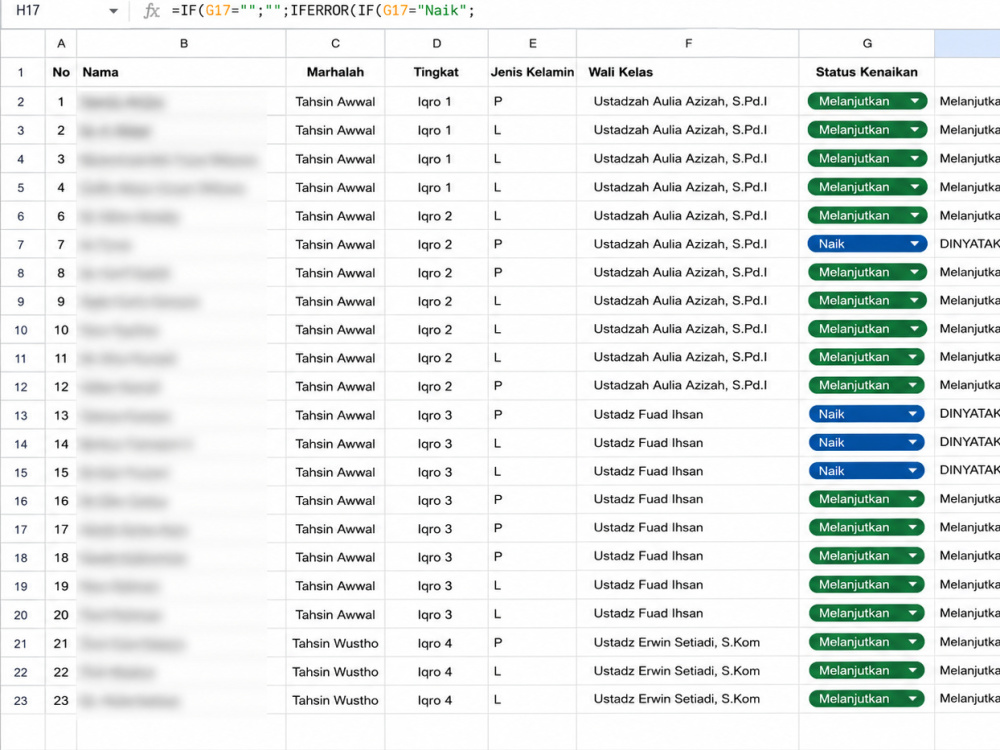This screenshot has width=1000, height=750.
Task: Click Iqro 2 cell in row 12
Action: click(436, 386)
